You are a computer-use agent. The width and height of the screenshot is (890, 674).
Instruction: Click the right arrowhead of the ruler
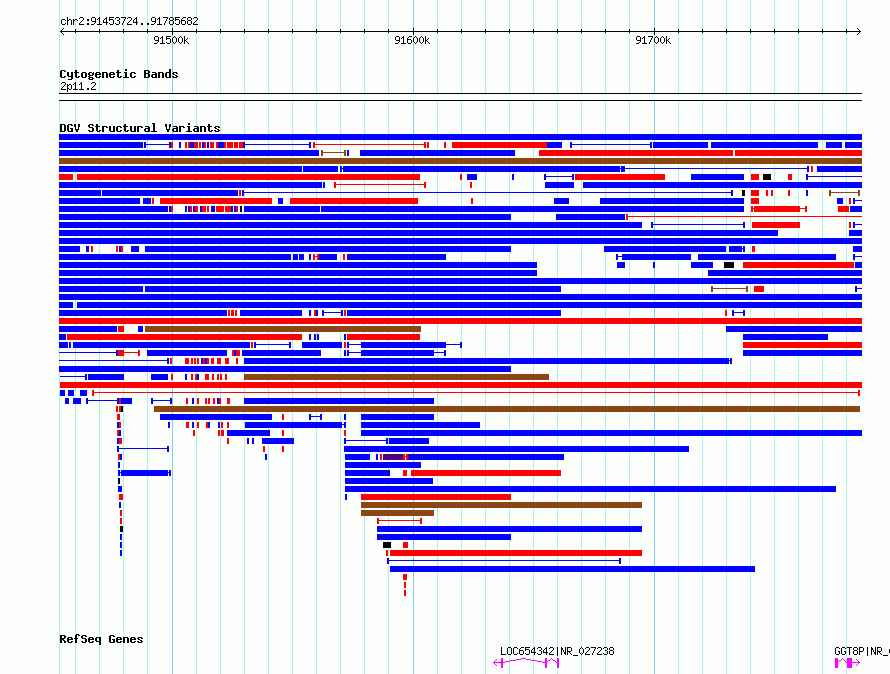click(859, 31)
